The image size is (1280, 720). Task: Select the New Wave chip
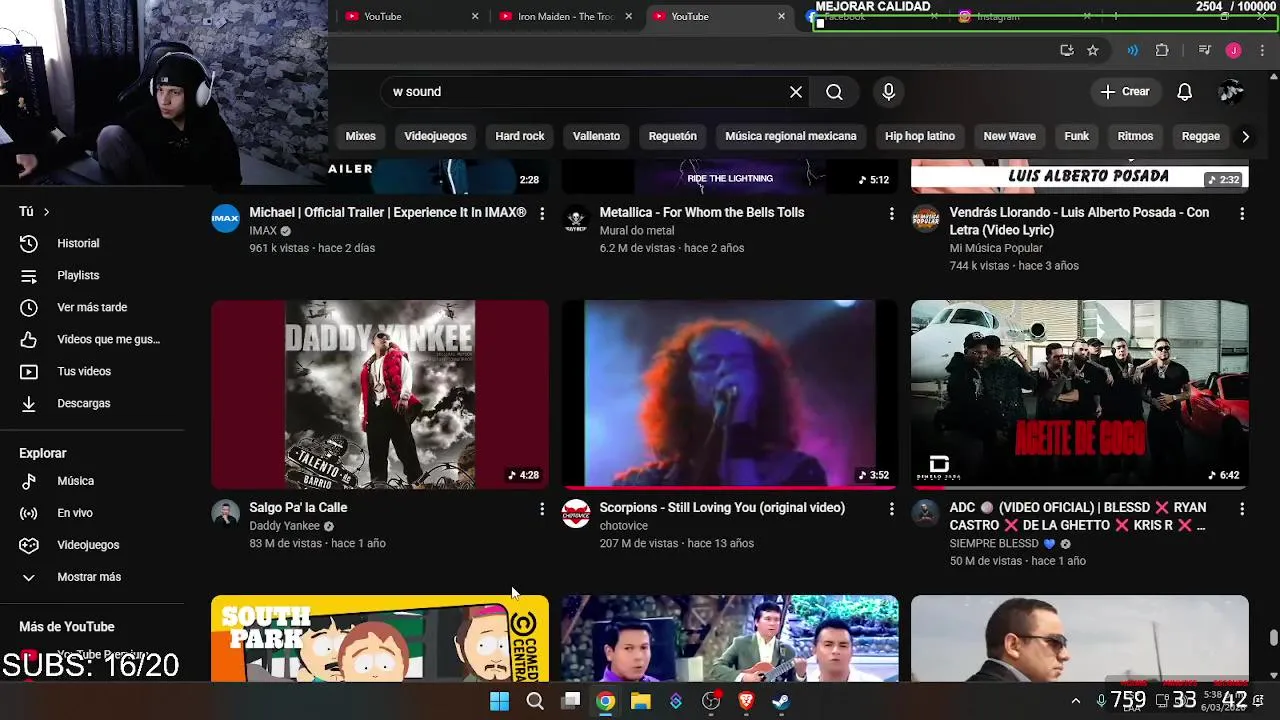(1009, 136)
